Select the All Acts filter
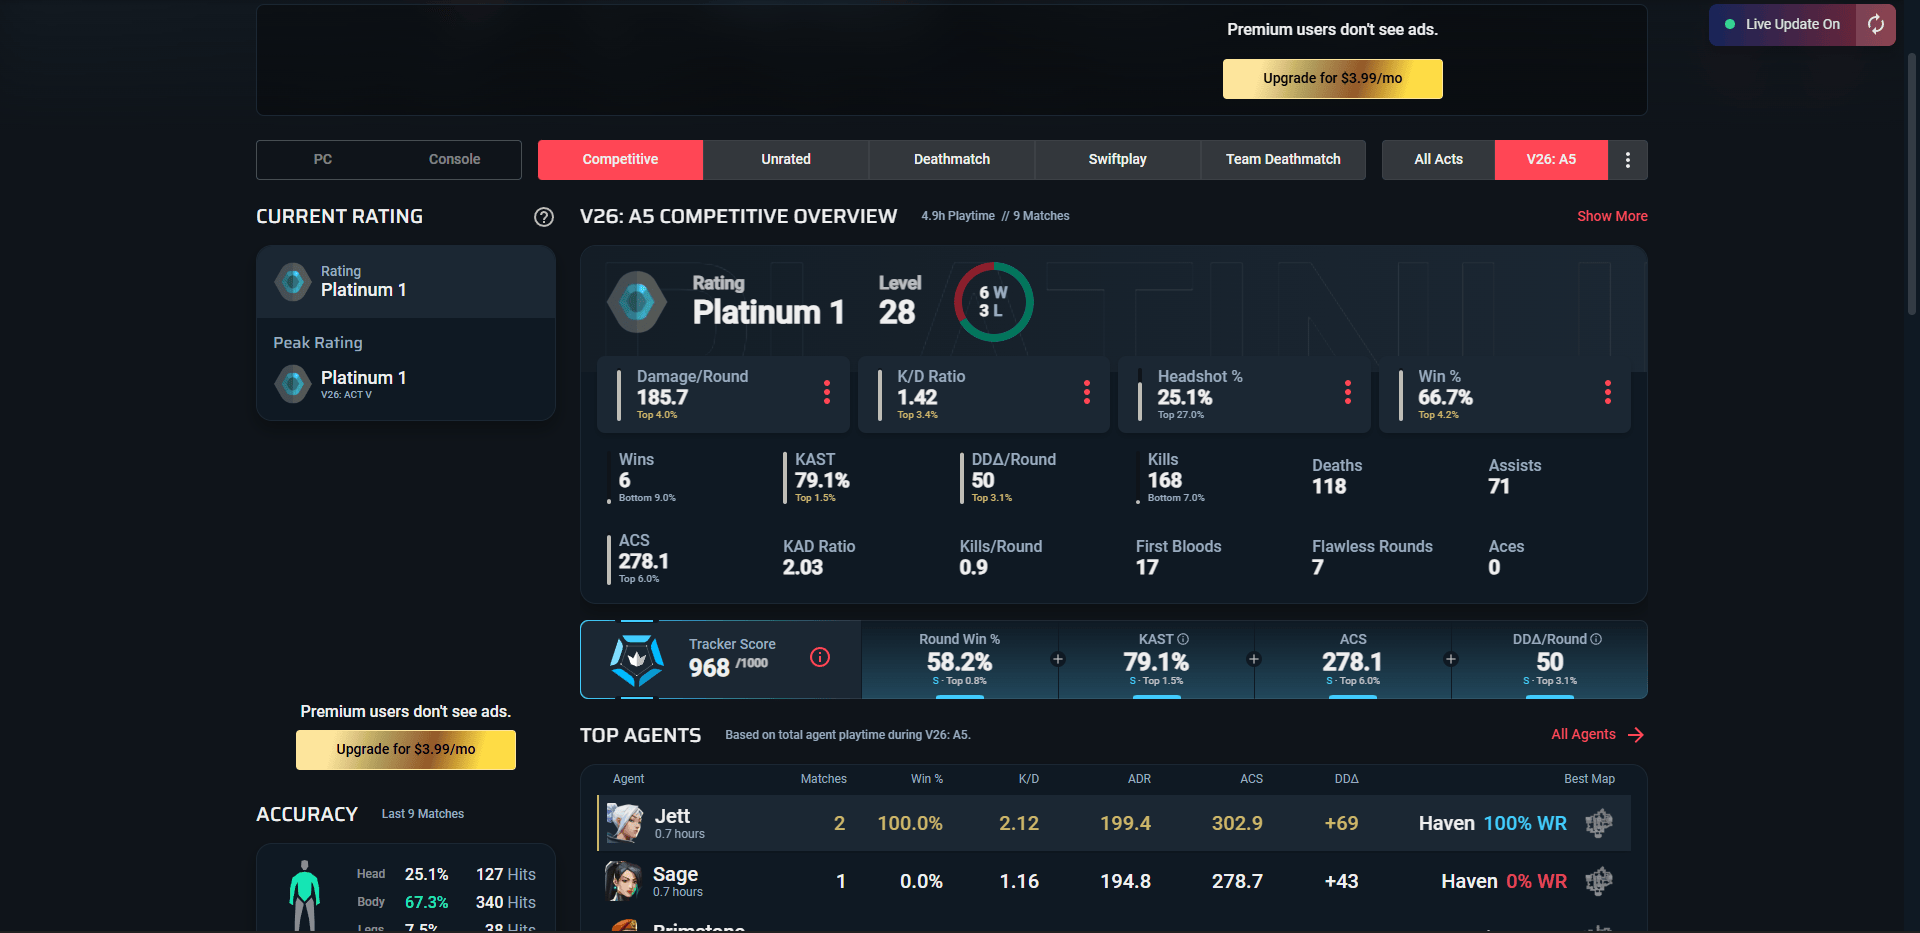Image resolution: width=1920 pixels, height=933 pixels. pos(1438,160)
